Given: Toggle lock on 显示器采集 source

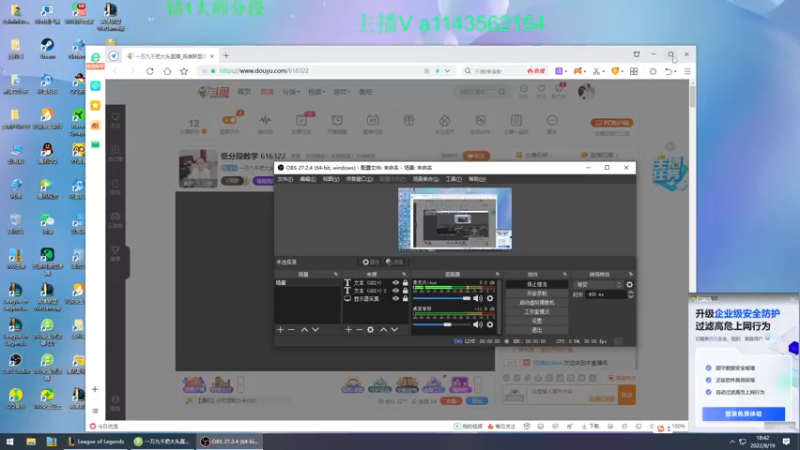Looking at the screenshot, I should (x=405, y=299).
